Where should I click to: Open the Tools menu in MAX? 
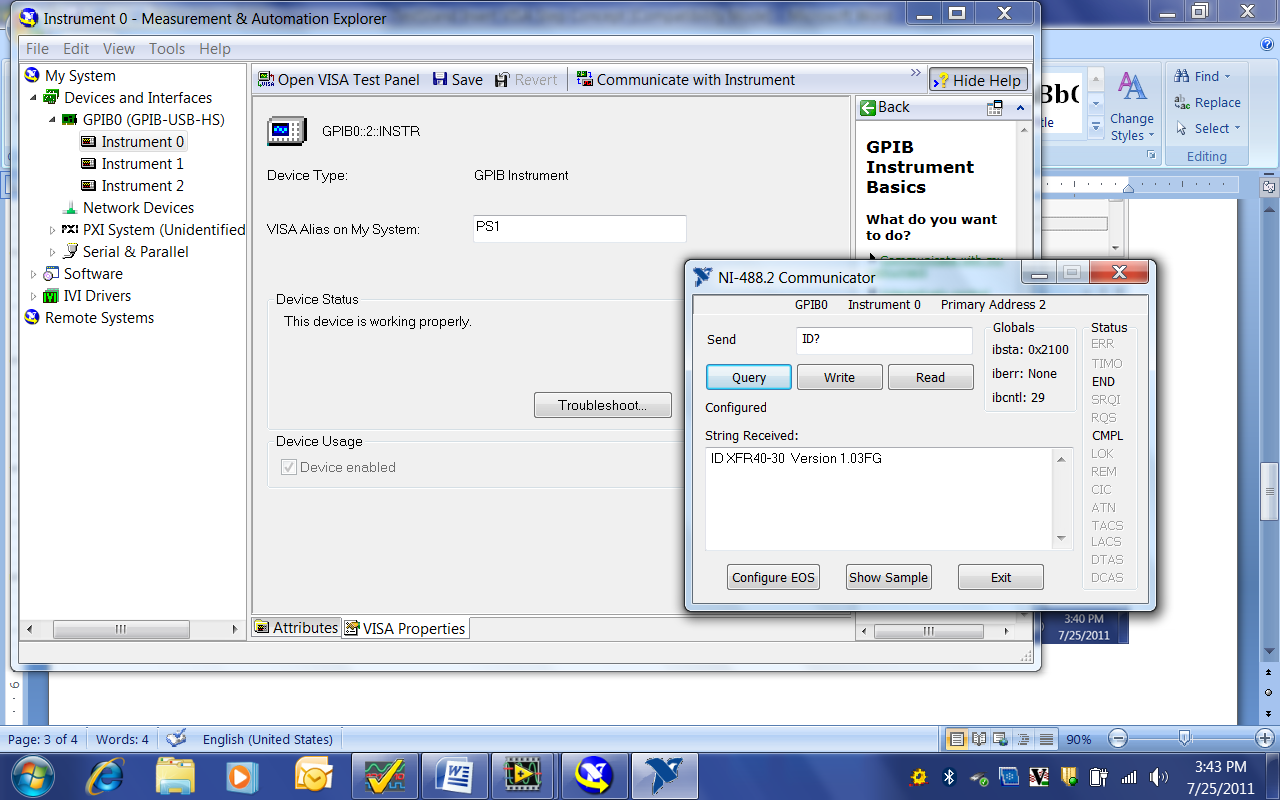(x=167, y=49)
